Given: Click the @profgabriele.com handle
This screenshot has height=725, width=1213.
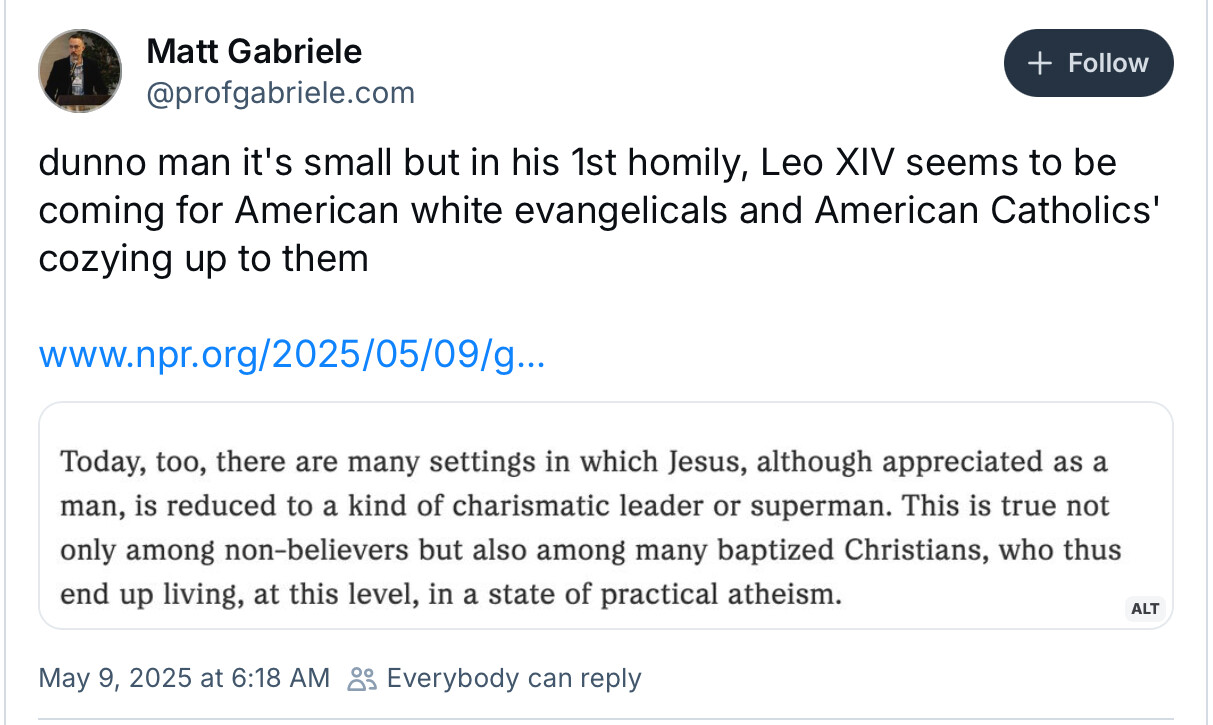Looking at the screenshot, I should point(280,93).
